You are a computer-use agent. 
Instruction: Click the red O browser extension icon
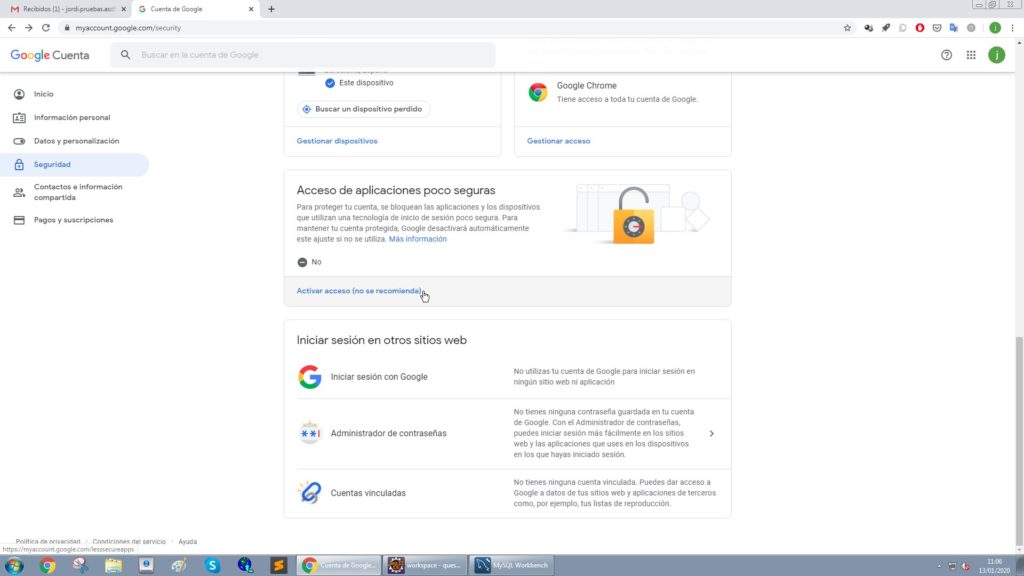pyautogui.click(x=918, y=28)
